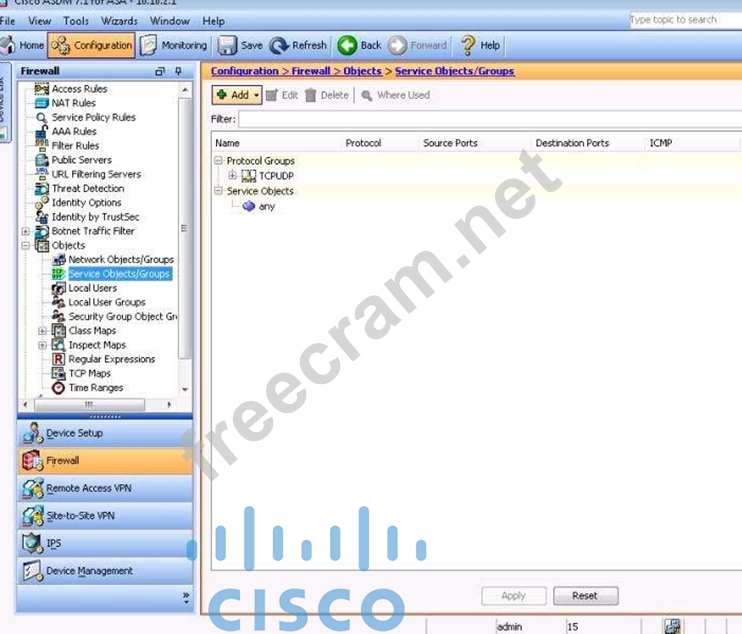Expand the Class Maps node
The image size is (742, 634).
[43, 331]
